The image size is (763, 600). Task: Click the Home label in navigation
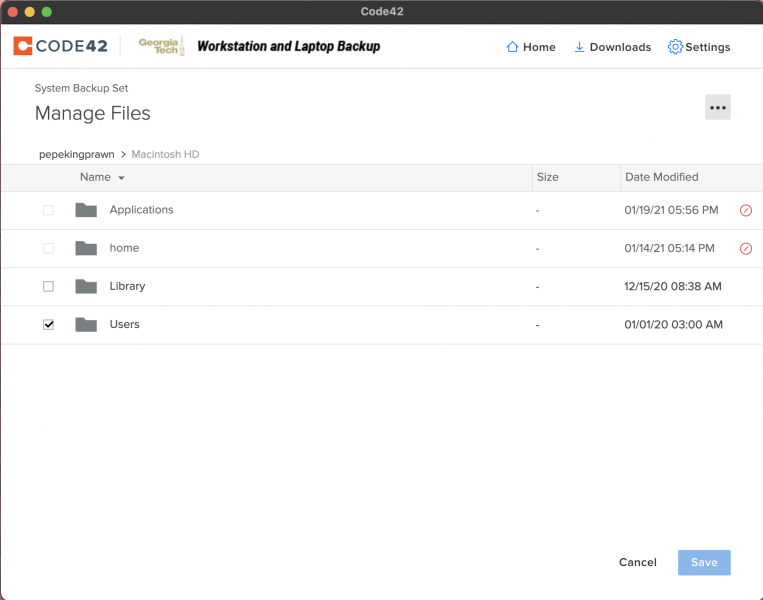(539, 47)
